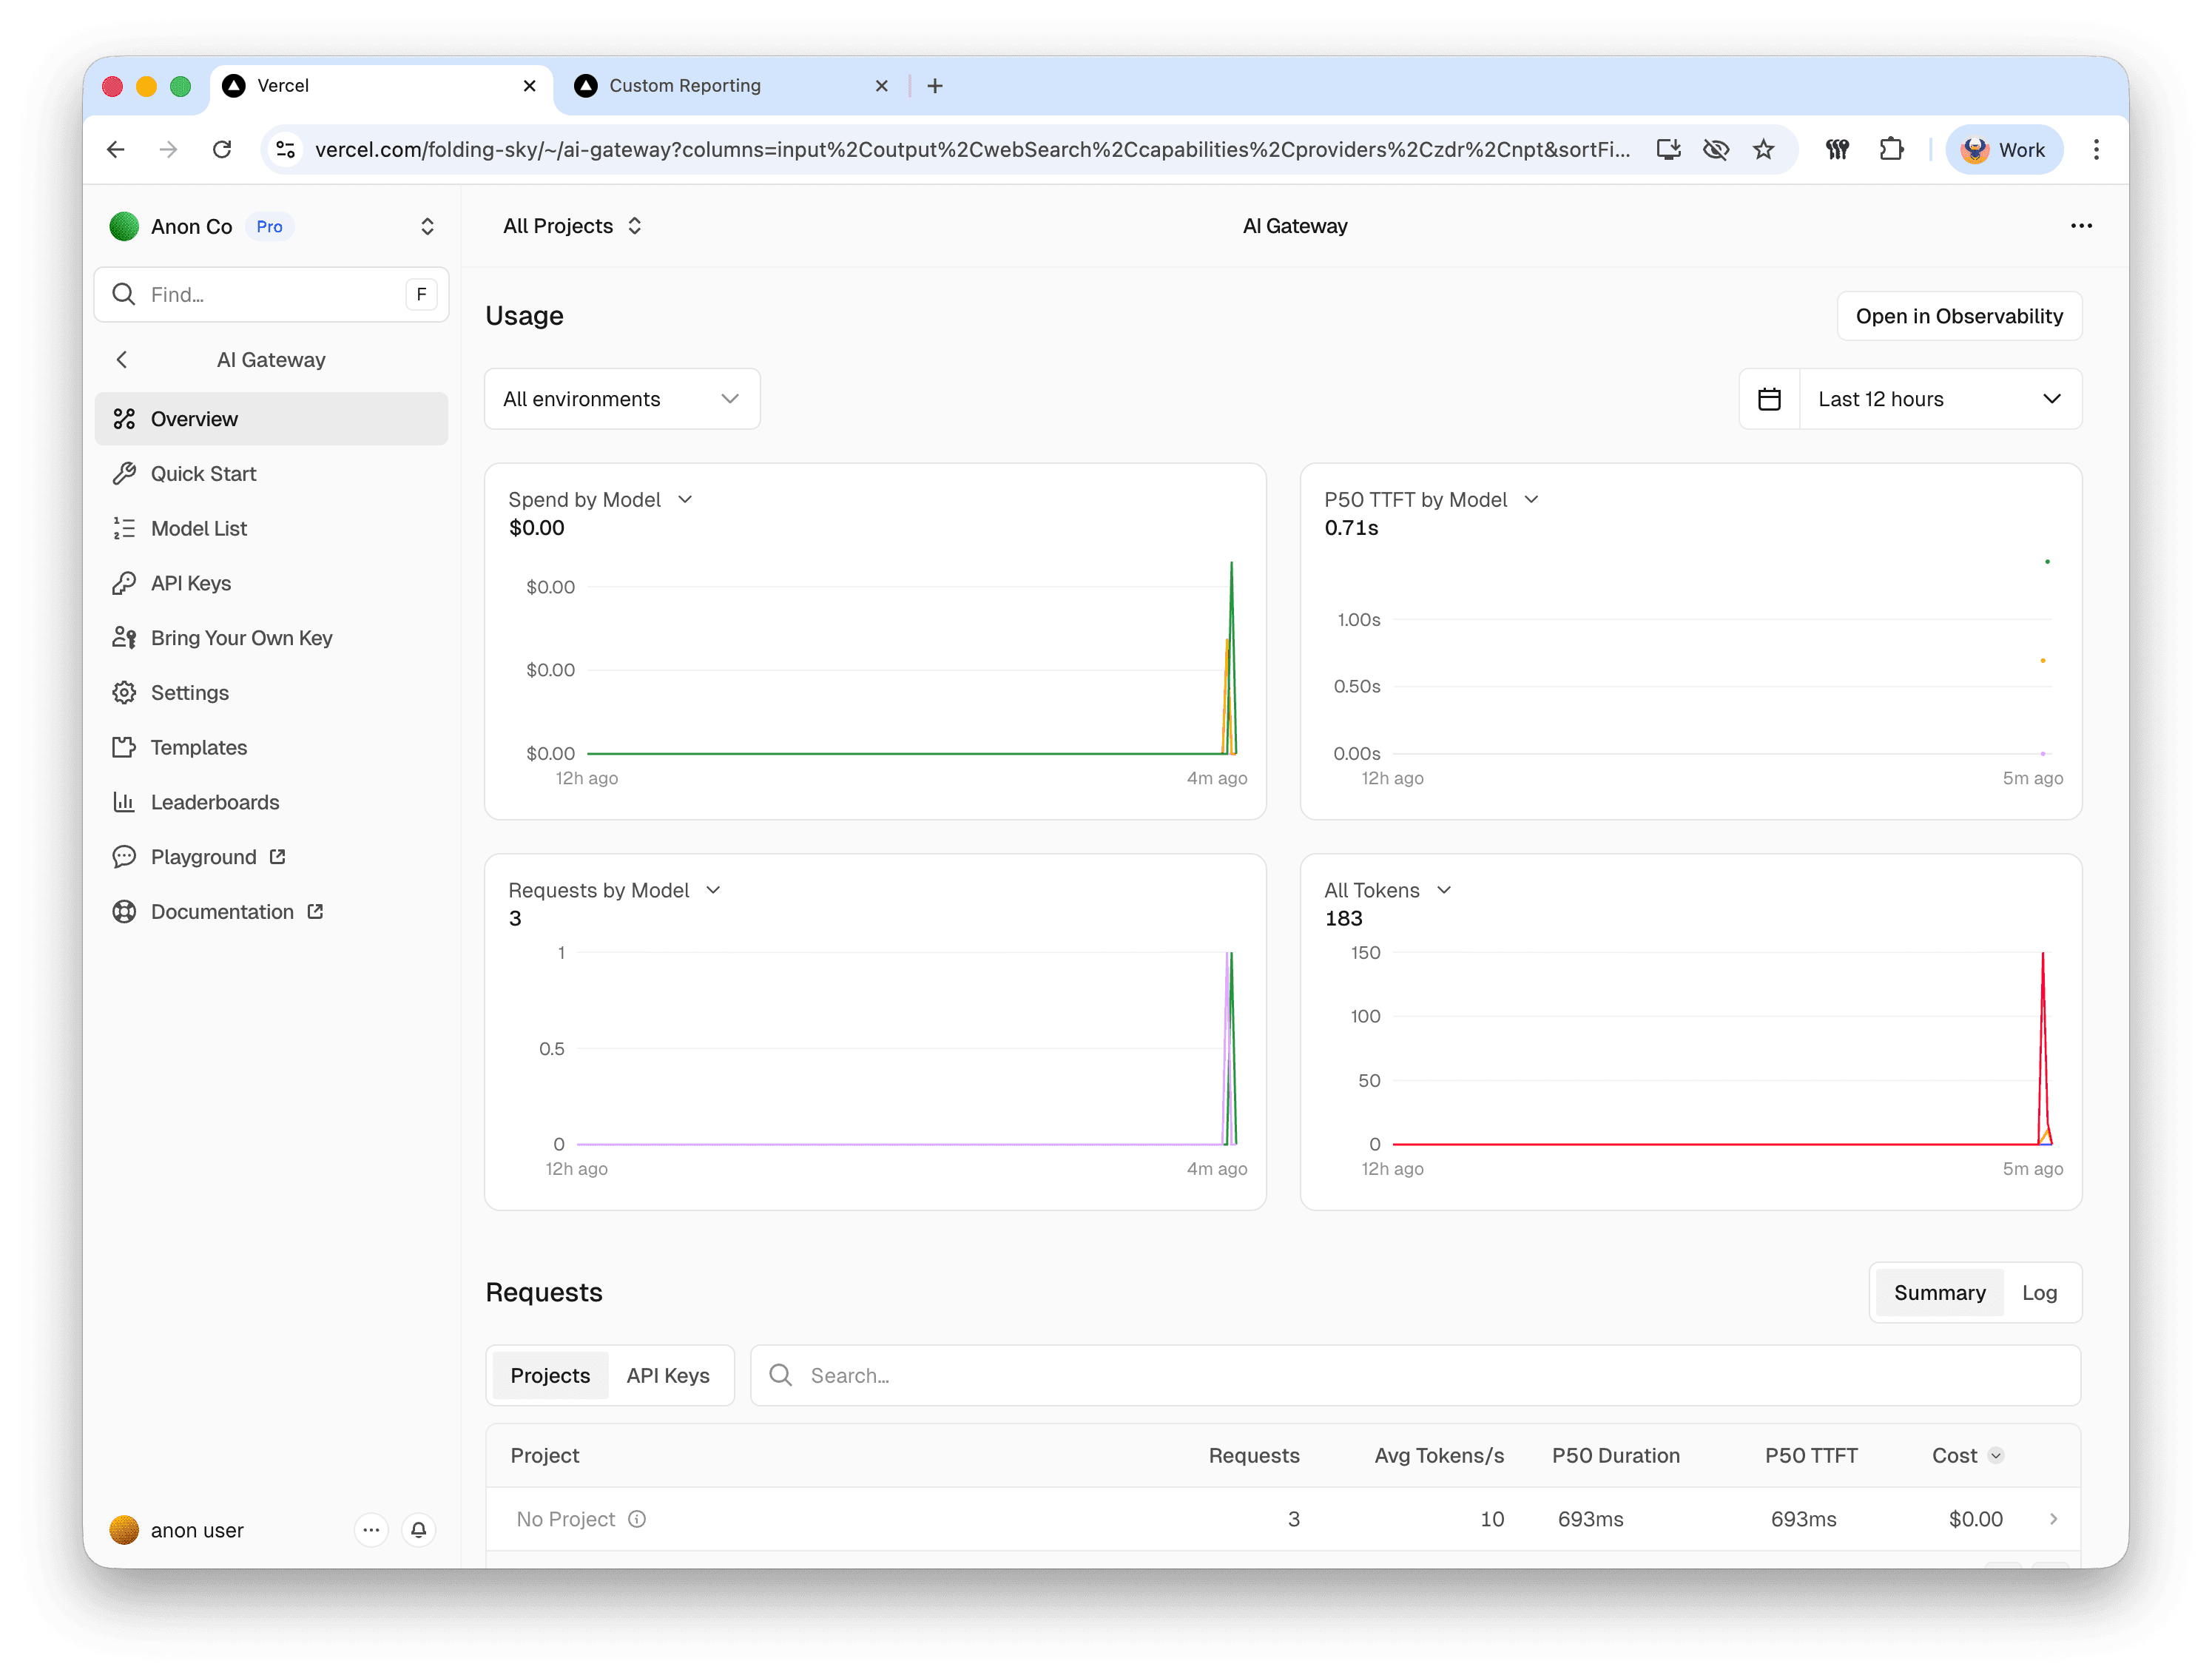This screenshot has height=1678, width=2212.
Task: Click install app icon in address bar
Action: coord(1668,149)
